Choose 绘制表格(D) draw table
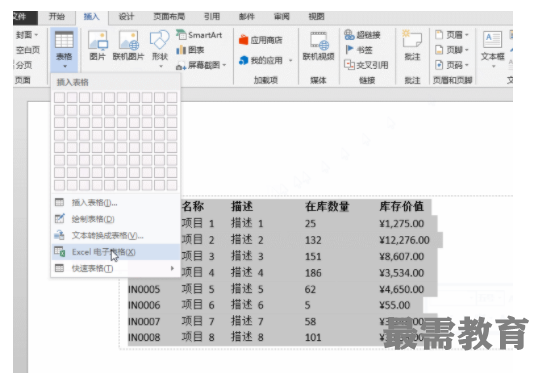 pos(115,219)
